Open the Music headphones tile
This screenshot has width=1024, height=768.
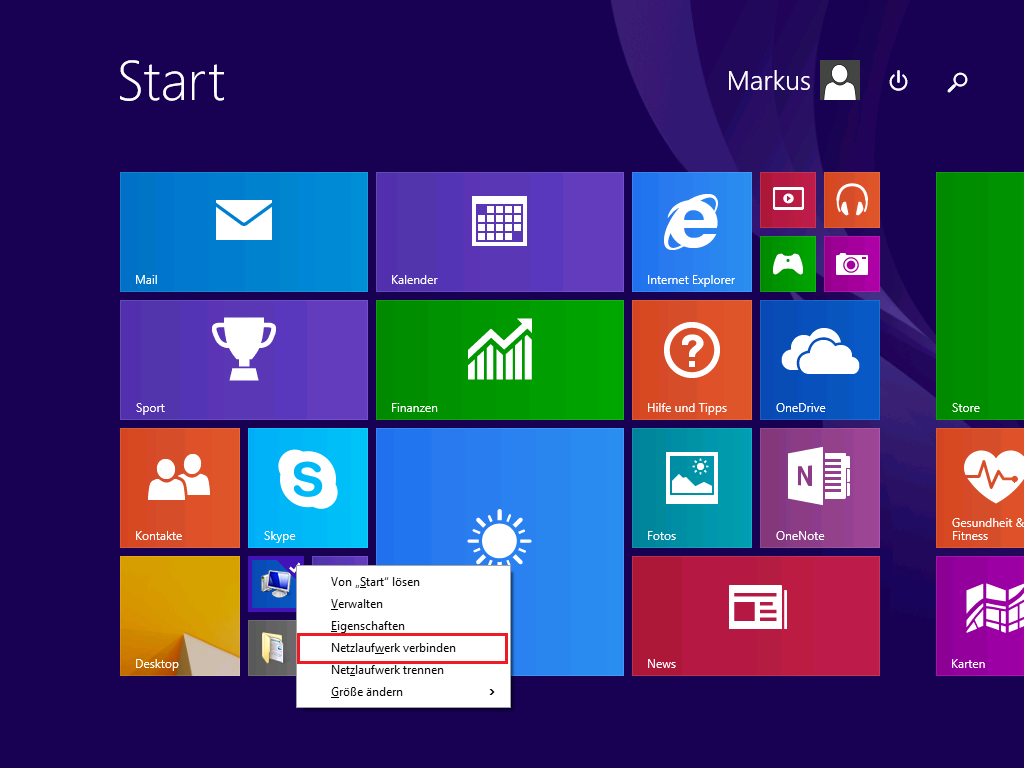click(x=852, y=200)
